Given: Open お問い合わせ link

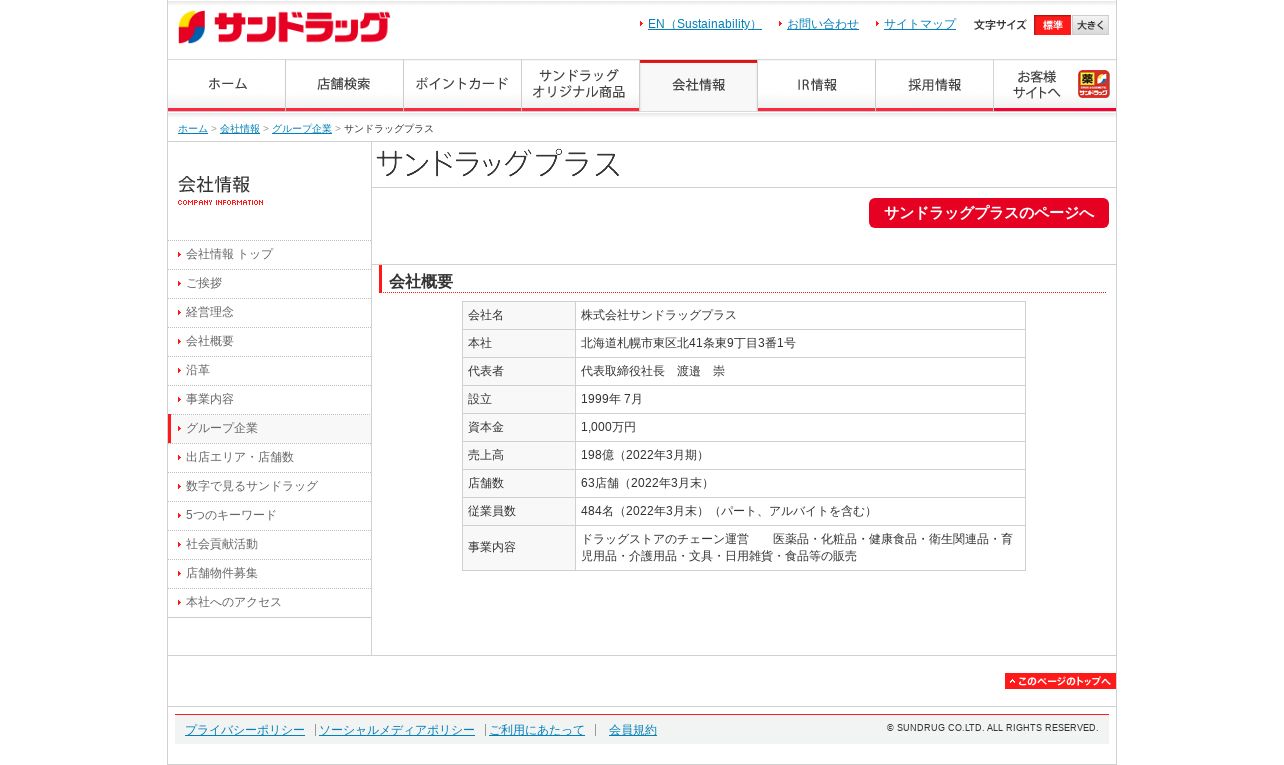Looking at the screenshot, I should coord(823,24).
